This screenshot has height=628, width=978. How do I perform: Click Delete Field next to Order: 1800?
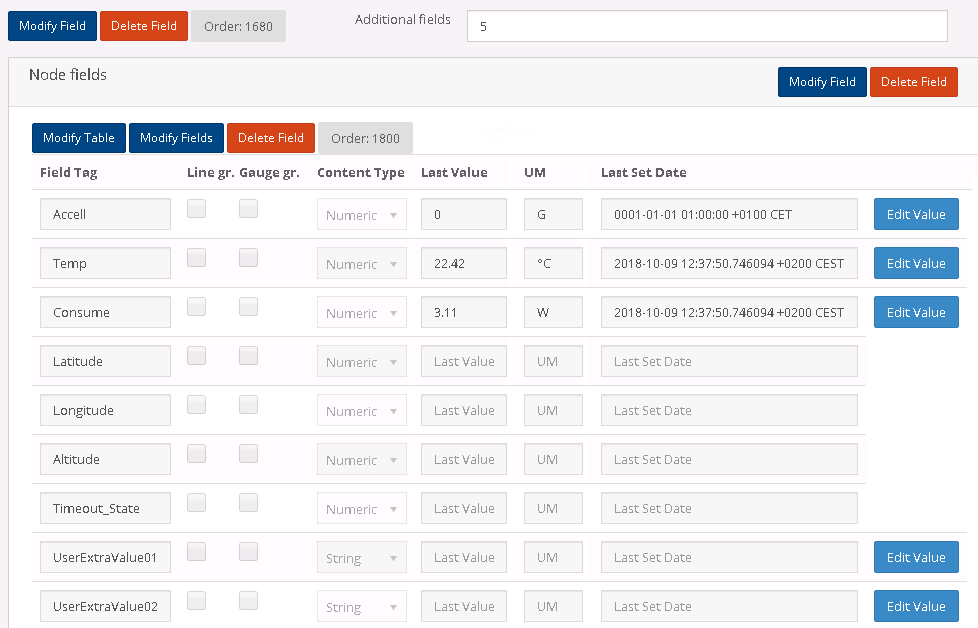(x=271, y=138)
